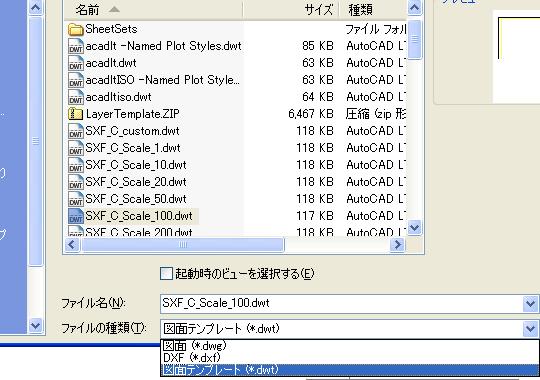Sort files by 名前 column header
This screenshot has width=540, height=380.
click(153, 10)
